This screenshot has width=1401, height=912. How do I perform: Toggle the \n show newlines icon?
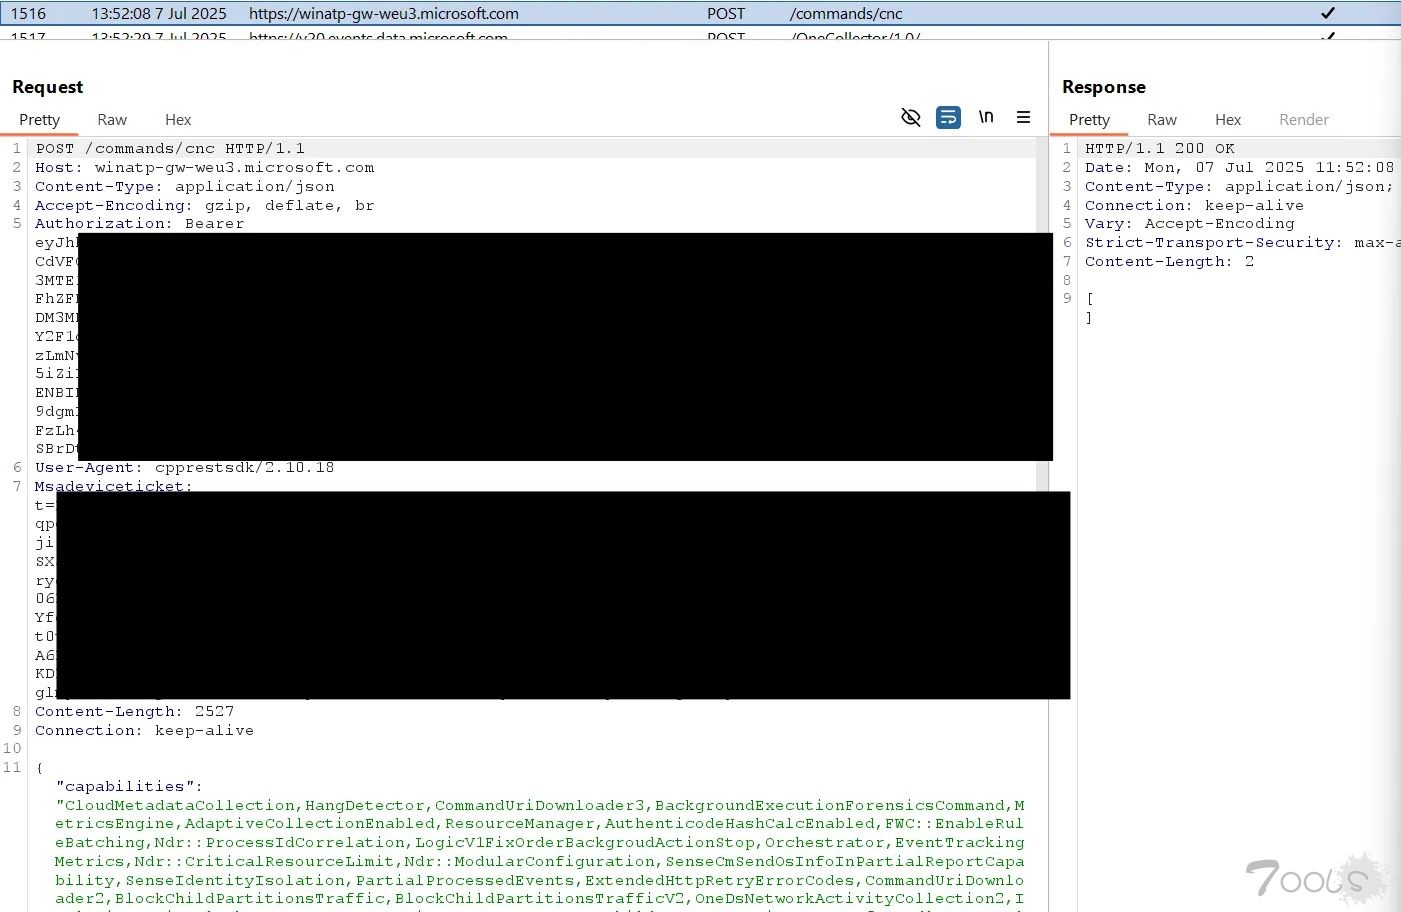coord(986,117)
